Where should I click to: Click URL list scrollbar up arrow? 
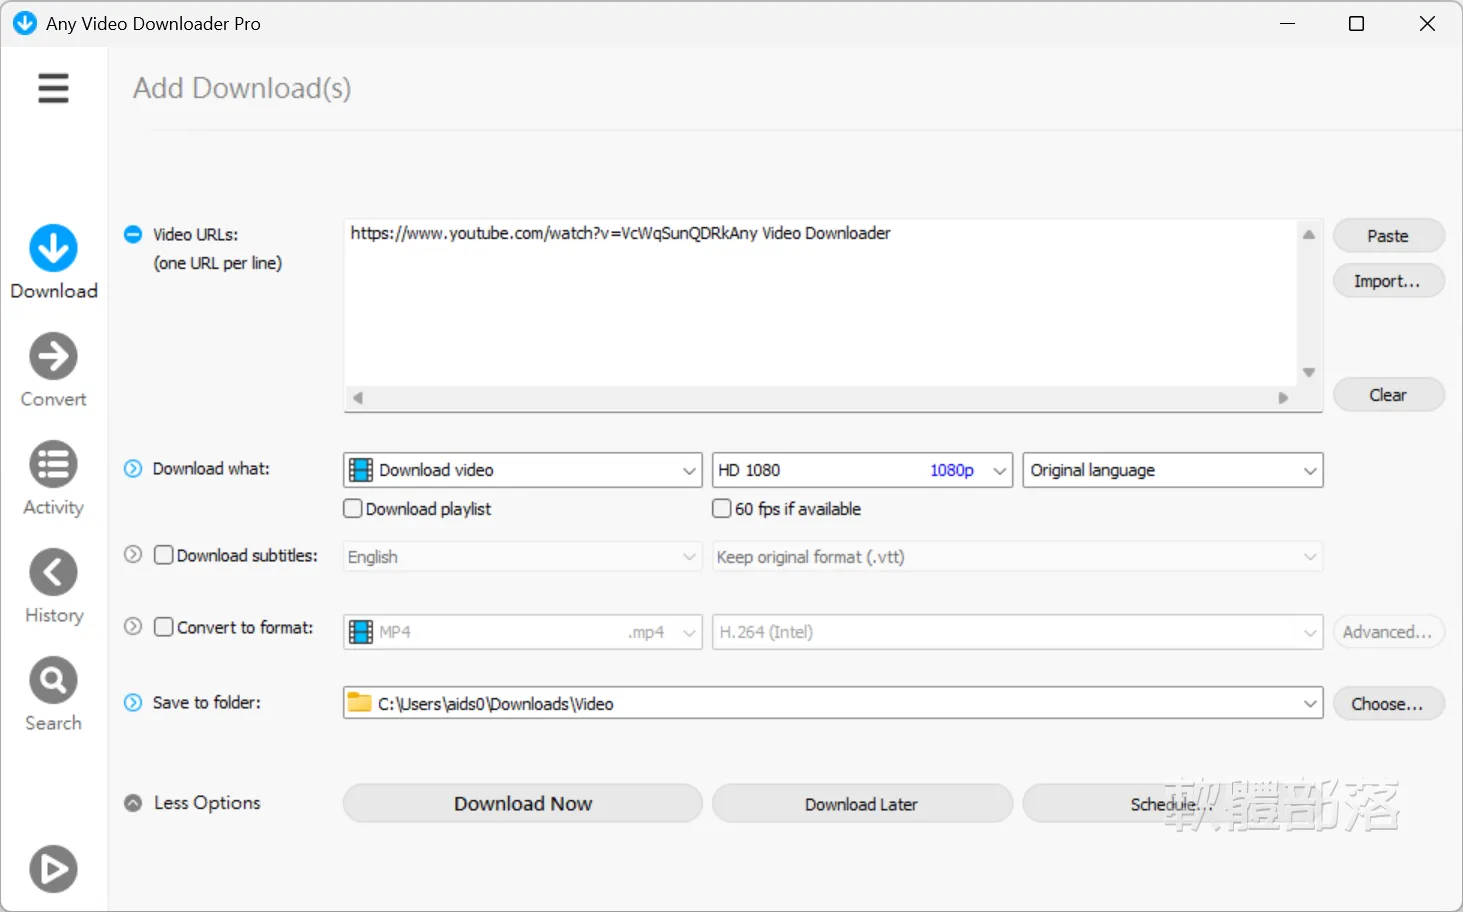click(x=1309, y=234)
